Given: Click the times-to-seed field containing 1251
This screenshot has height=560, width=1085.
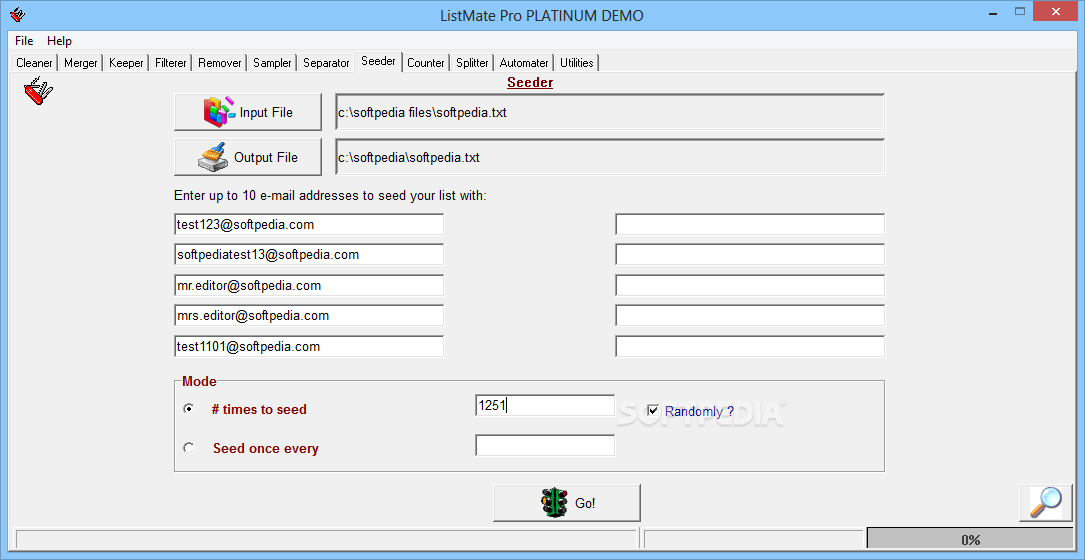Looking at the screenshot, I should 545,406.
